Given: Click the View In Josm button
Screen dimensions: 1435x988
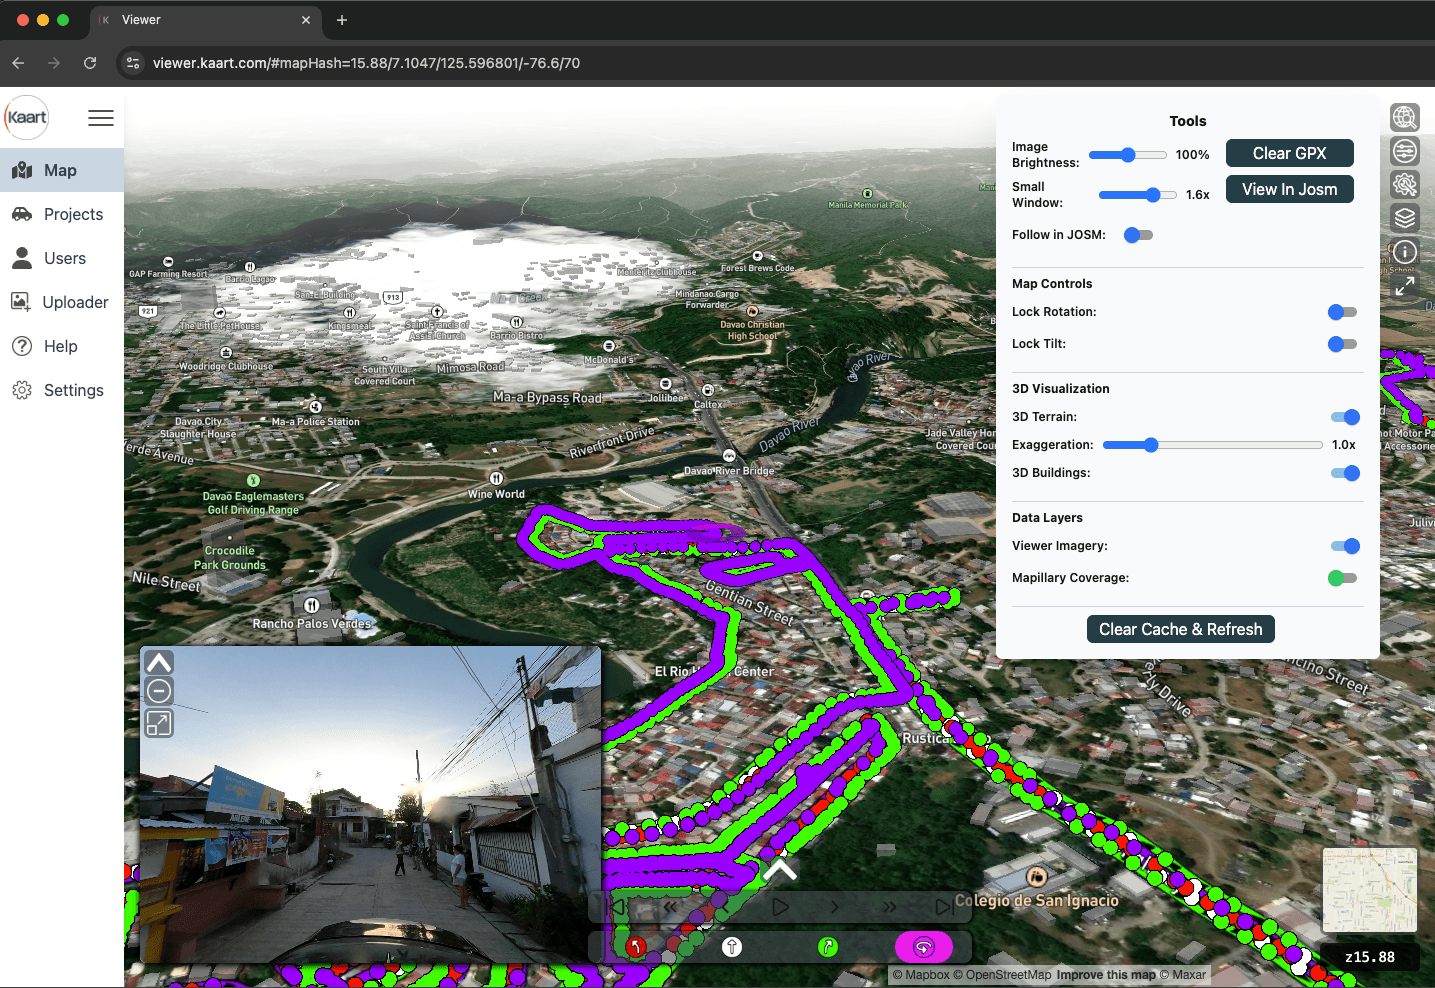Looking at the screenshot, I should point(1289,189).
